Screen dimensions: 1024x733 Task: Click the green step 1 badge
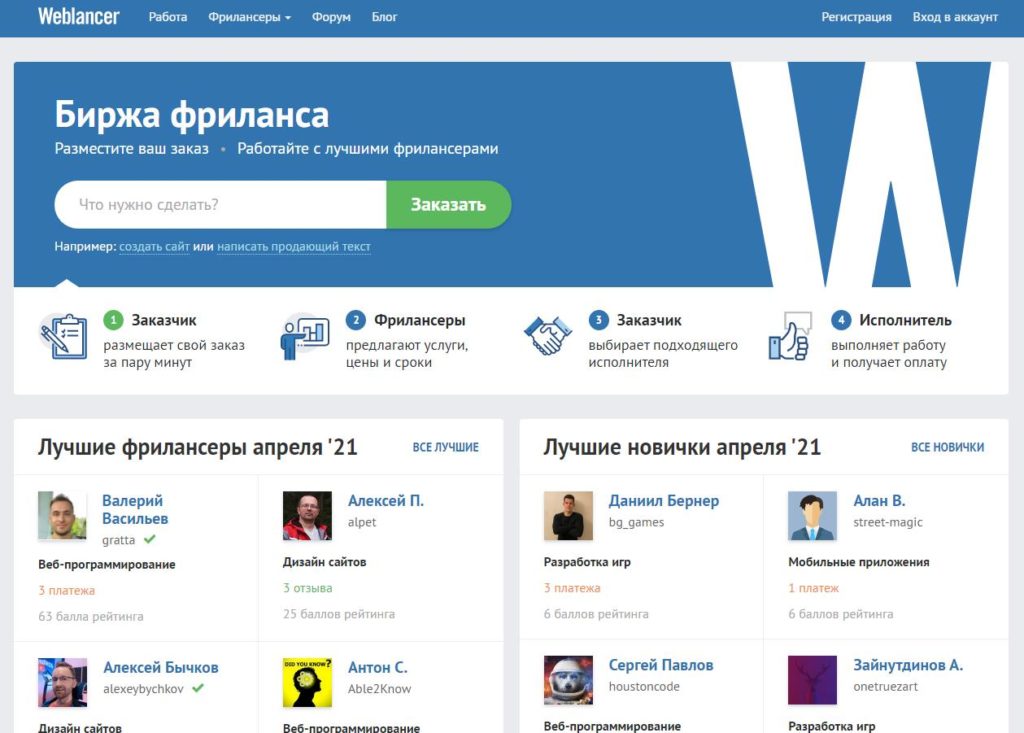click(114, 320)
